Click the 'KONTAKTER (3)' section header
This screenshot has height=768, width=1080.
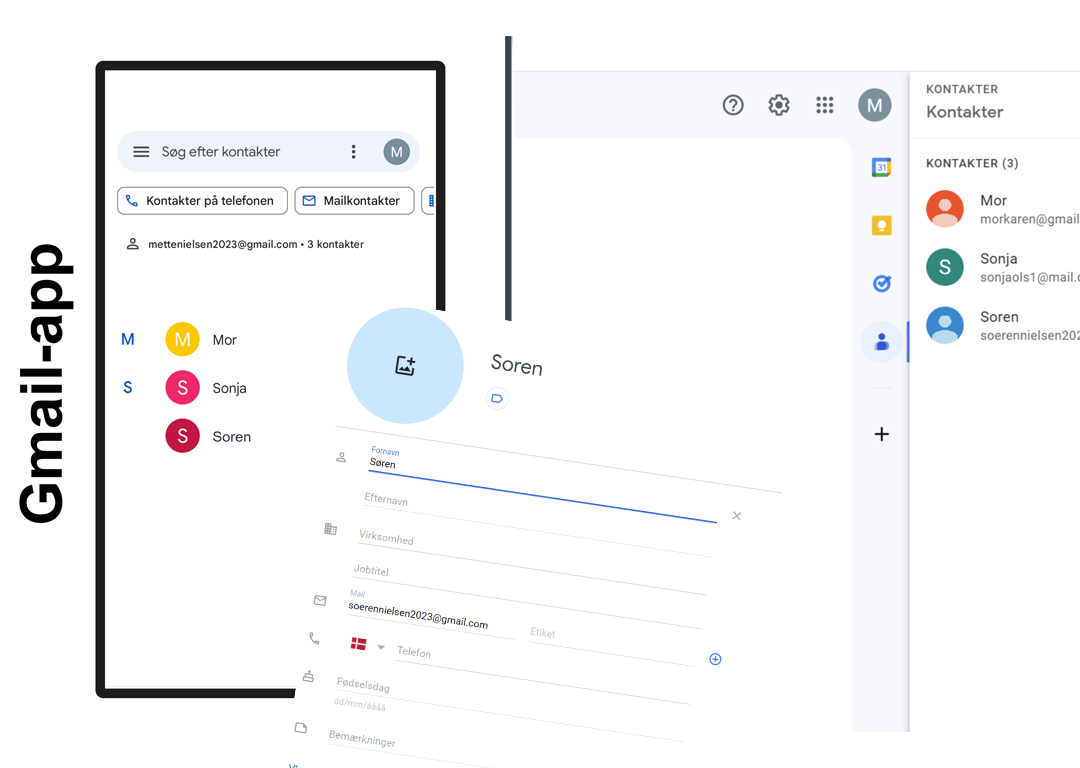[972, 163]
